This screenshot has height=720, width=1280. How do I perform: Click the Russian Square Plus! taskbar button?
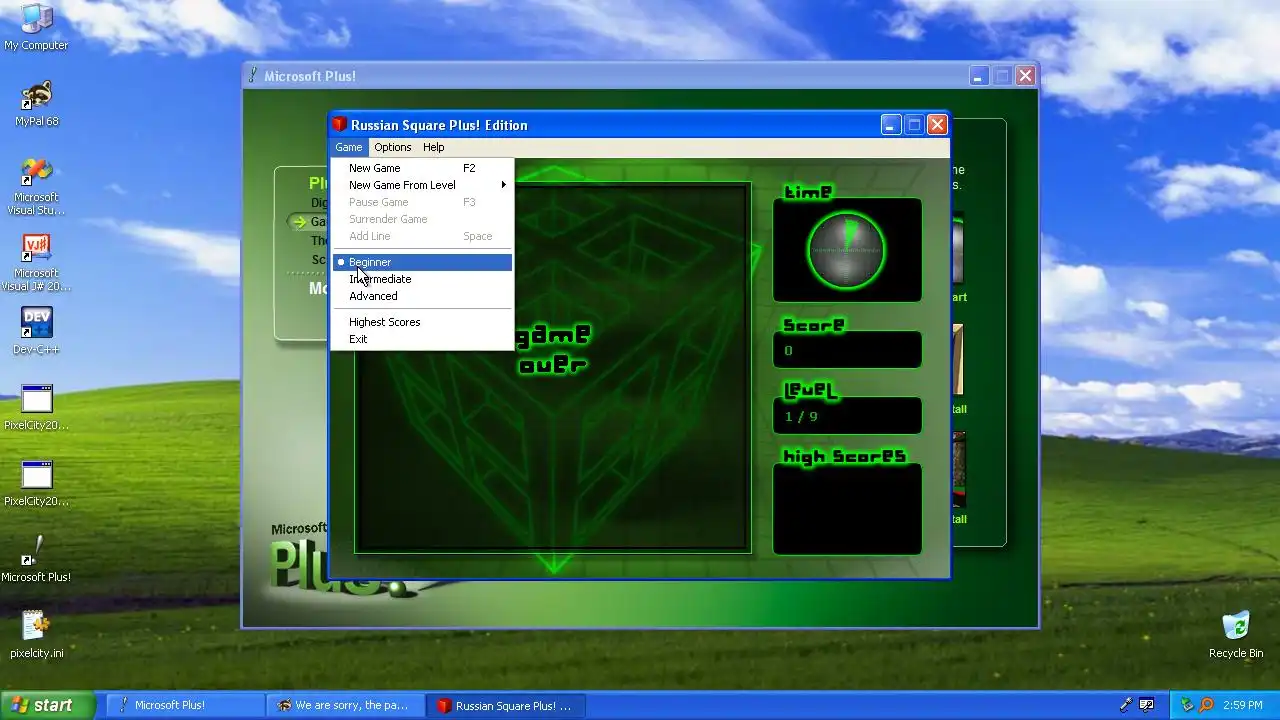coord(507,705)
